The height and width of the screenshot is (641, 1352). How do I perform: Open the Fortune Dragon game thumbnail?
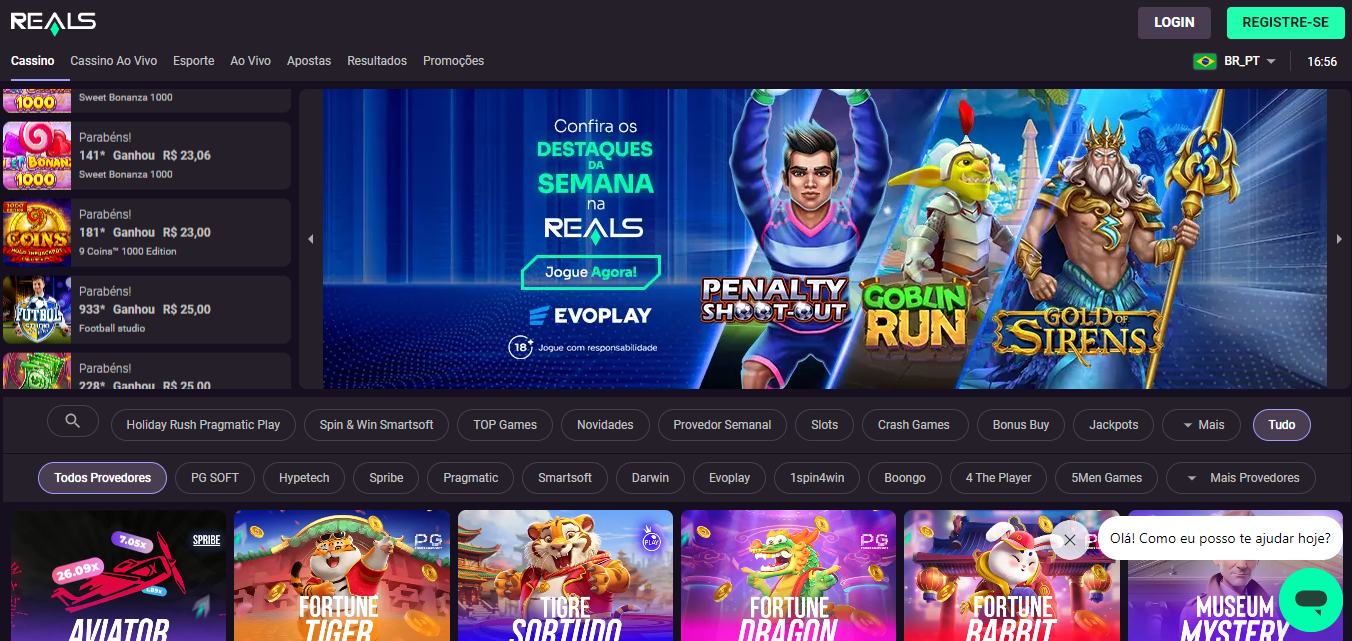tap(789, 575)
